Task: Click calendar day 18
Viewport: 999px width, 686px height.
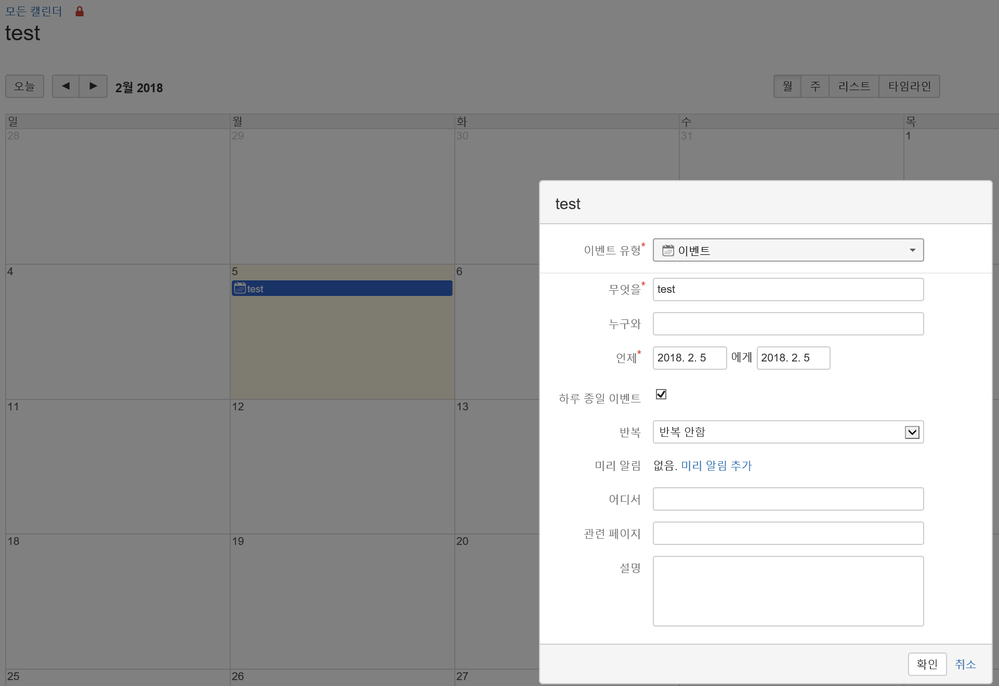Action: click(x=118, y=601)
